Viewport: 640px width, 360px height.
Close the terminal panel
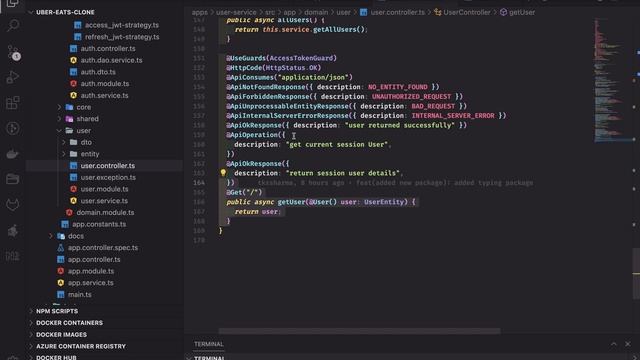click(628, 344)
